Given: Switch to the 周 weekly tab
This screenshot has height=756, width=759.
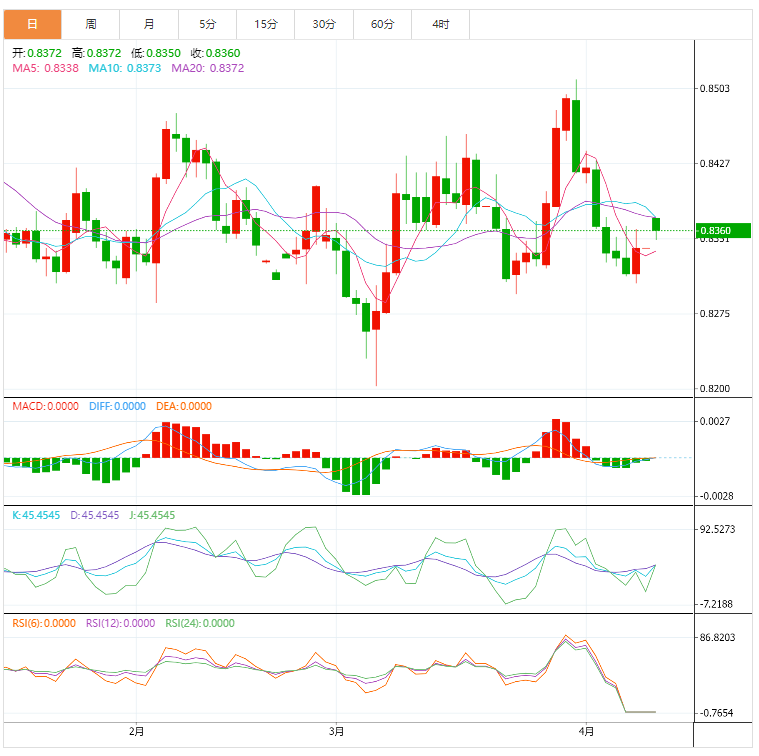Looking at the screenshot, I should coord(91,24).
